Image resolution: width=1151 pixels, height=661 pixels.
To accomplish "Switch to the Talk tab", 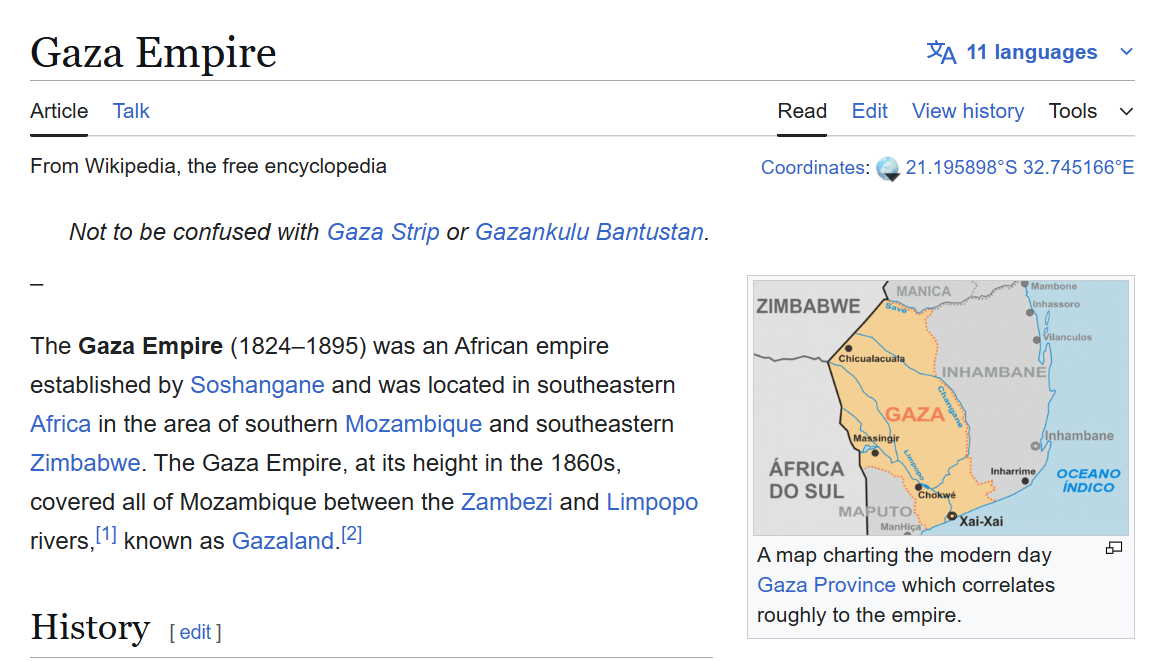I will click(x=131, y=111).
